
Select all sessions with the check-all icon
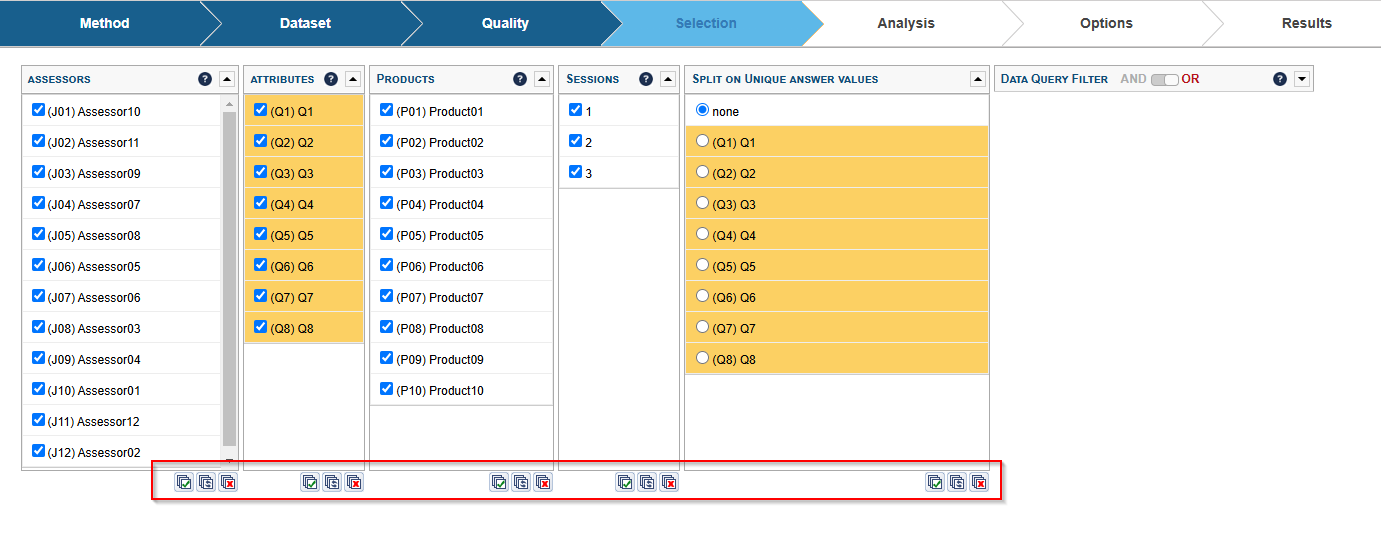point(625,483)
